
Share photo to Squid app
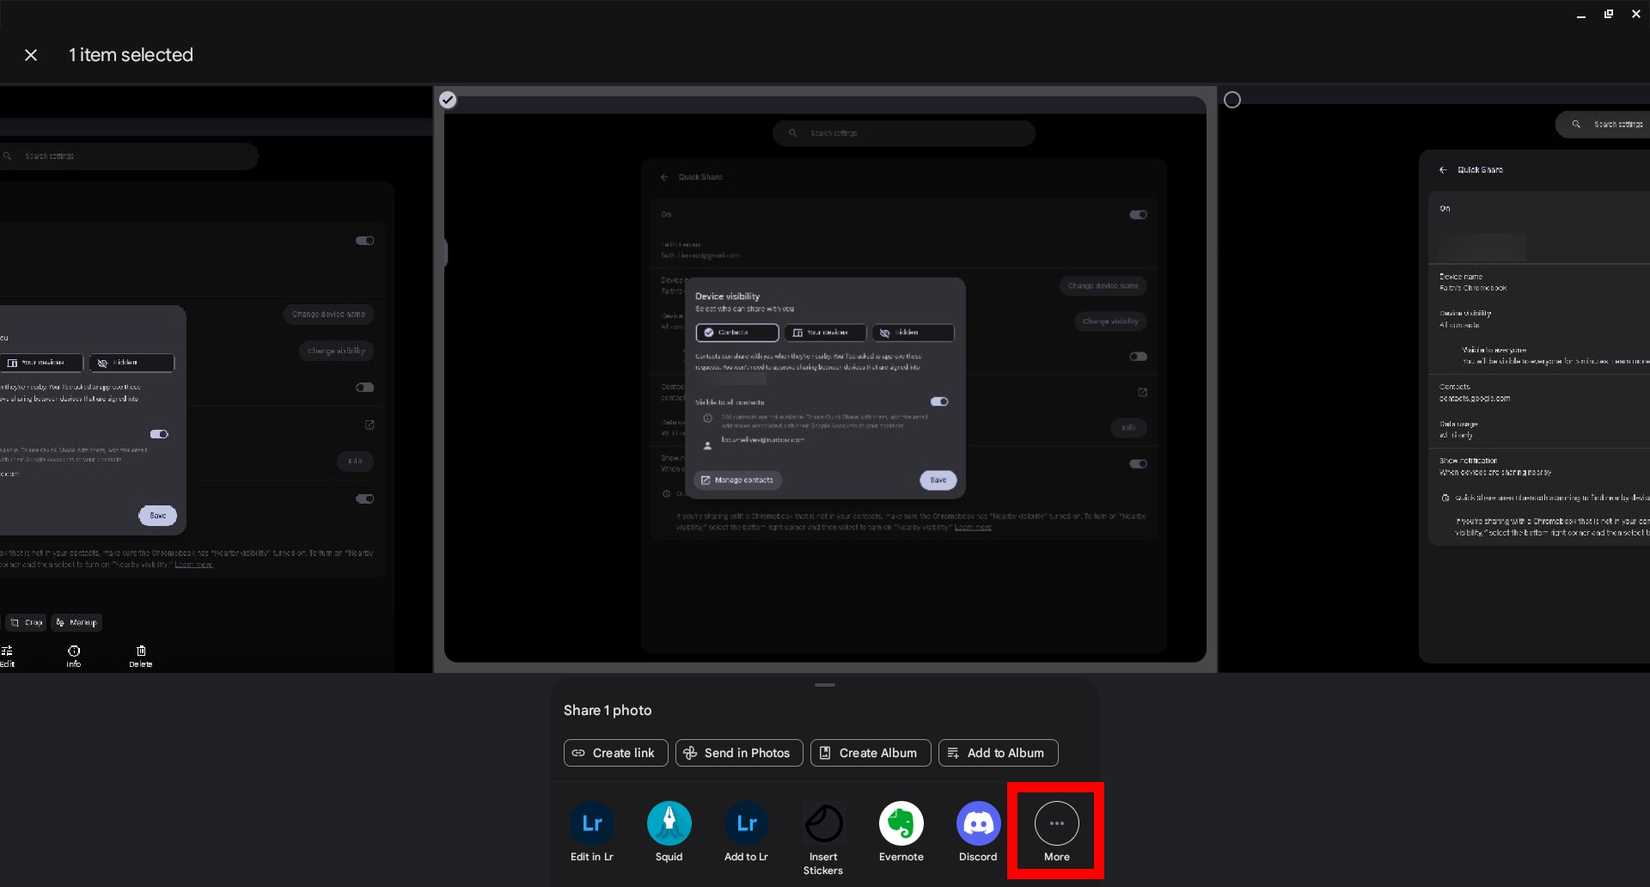click(669, 832)
